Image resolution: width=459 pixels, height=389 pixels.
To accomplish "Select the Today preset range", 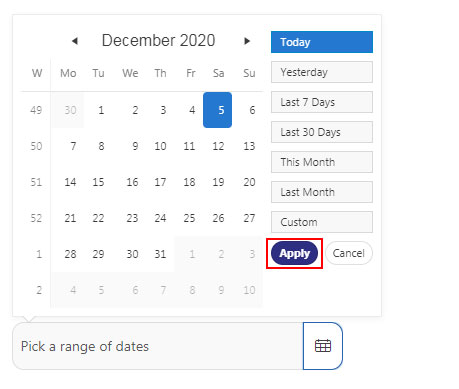I will [322, 42].
